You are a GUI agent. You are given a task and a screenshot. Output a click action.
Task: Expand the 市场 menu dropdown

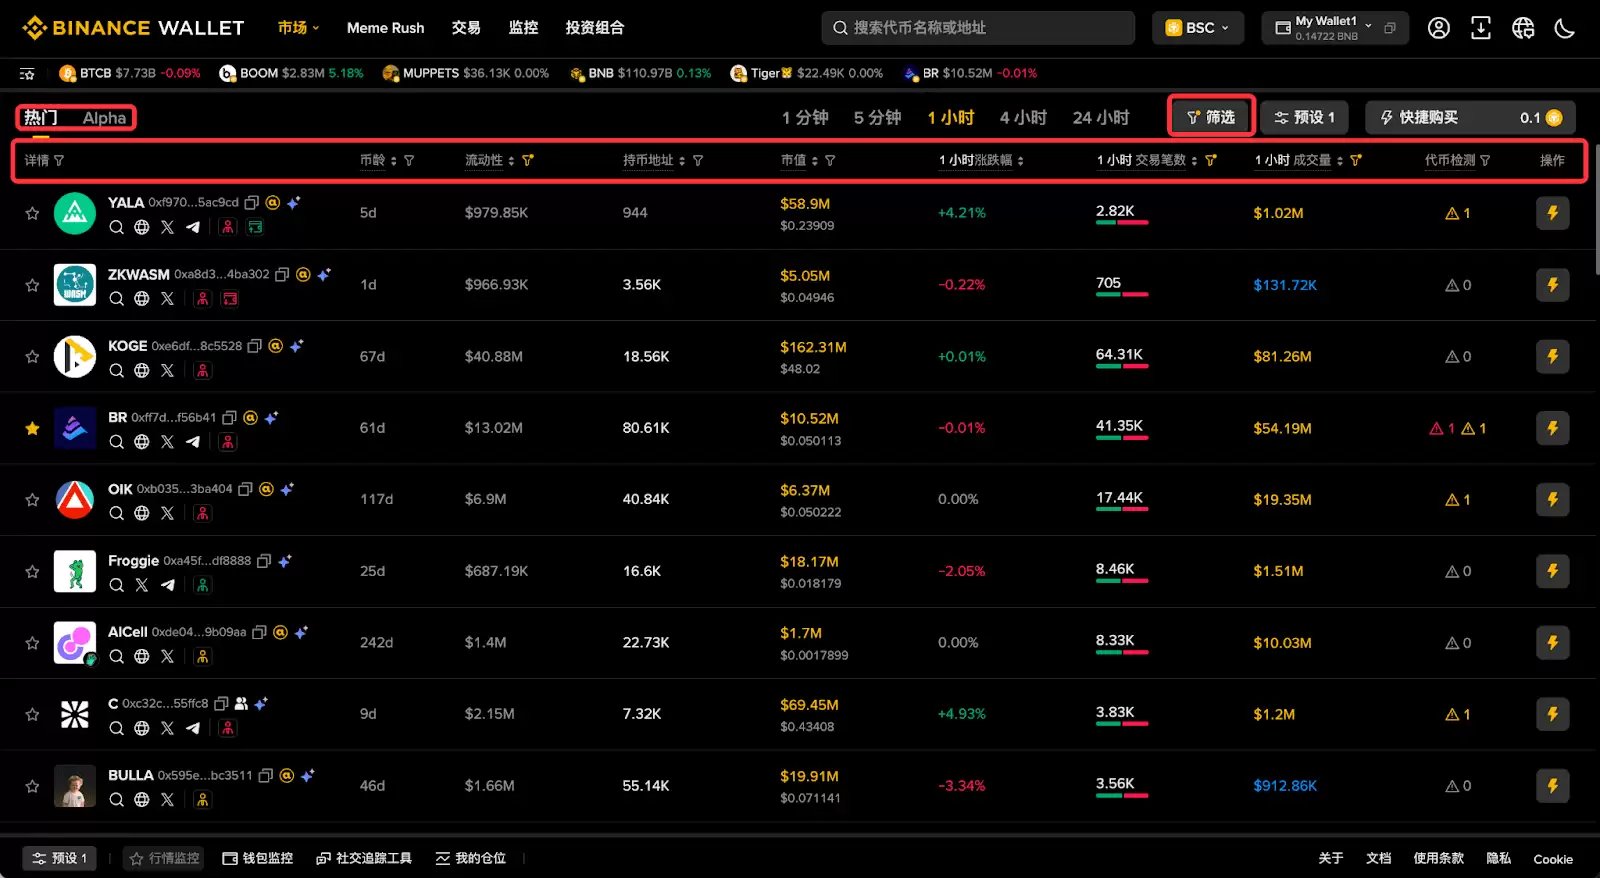[298, 28]
